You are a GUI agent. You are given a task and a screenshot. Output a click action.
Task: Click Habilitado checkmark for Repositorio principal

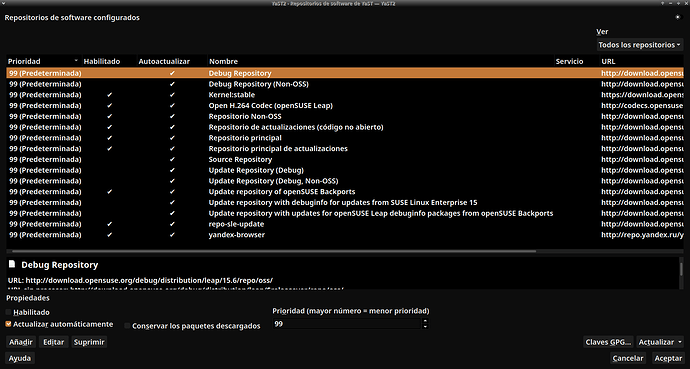[x=110, y=138]
